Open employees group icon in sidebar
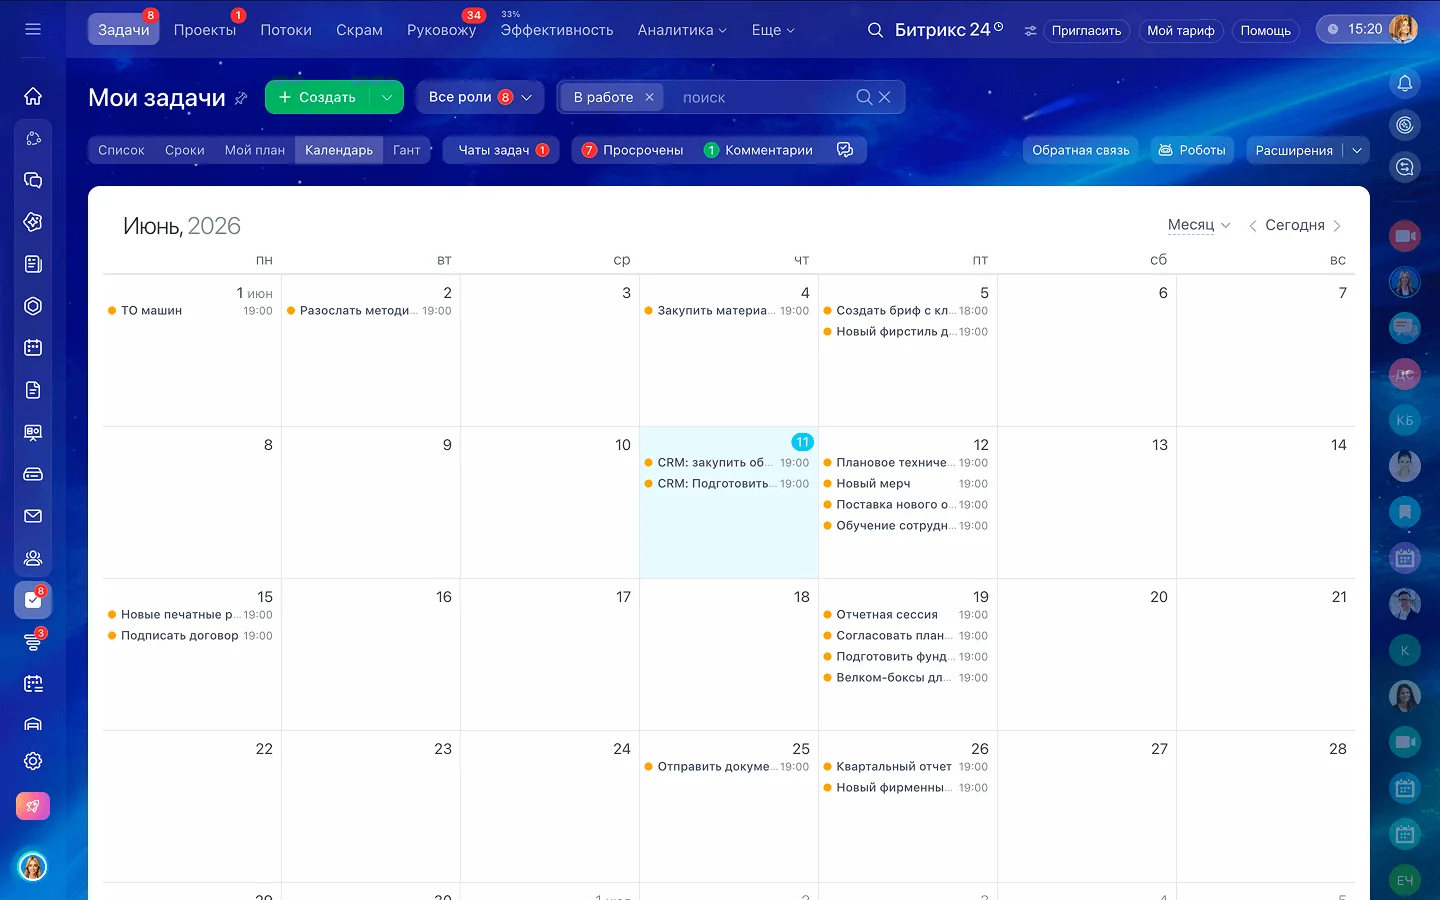The width and height of the screenshot is (1440, 900). [33, 558]
